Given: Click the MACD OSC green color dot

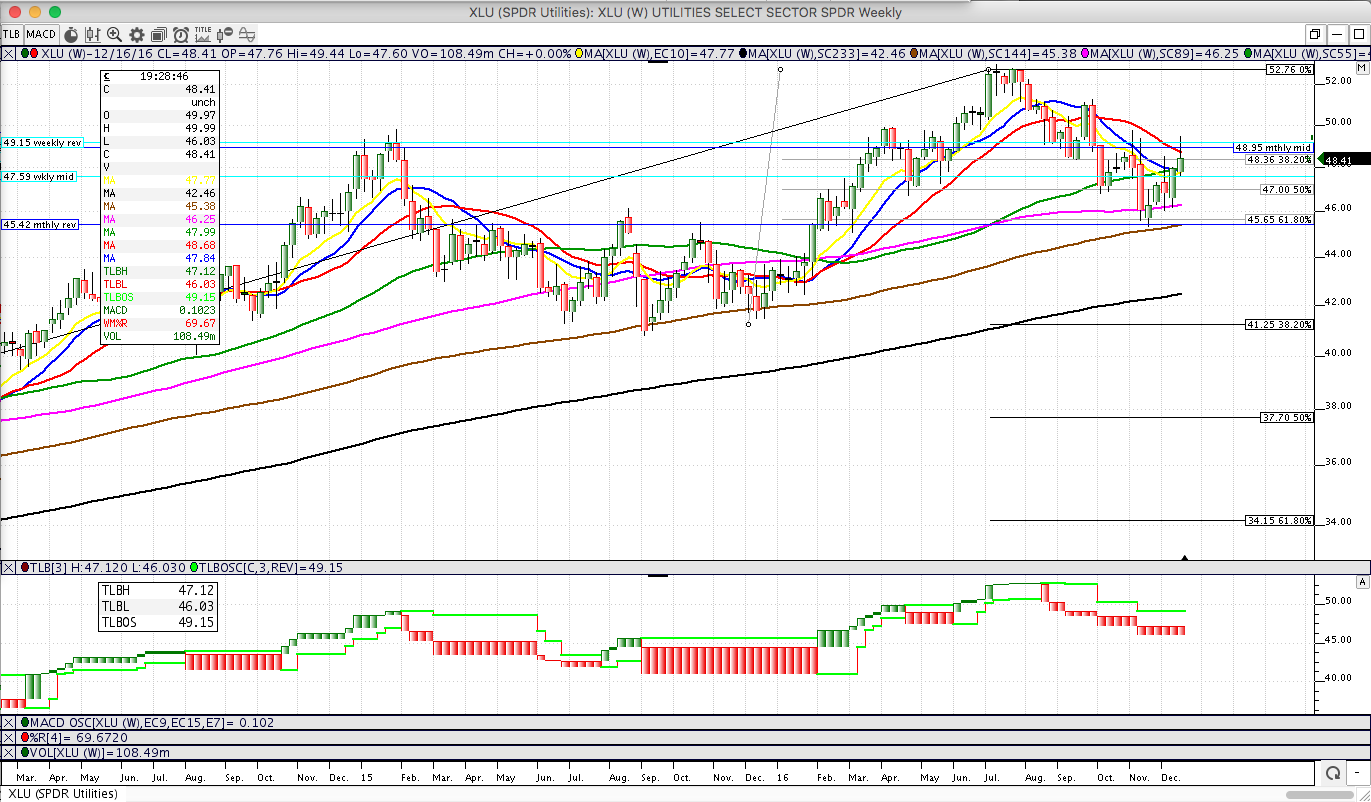Looking at the screenshot, I should [25, 722].
